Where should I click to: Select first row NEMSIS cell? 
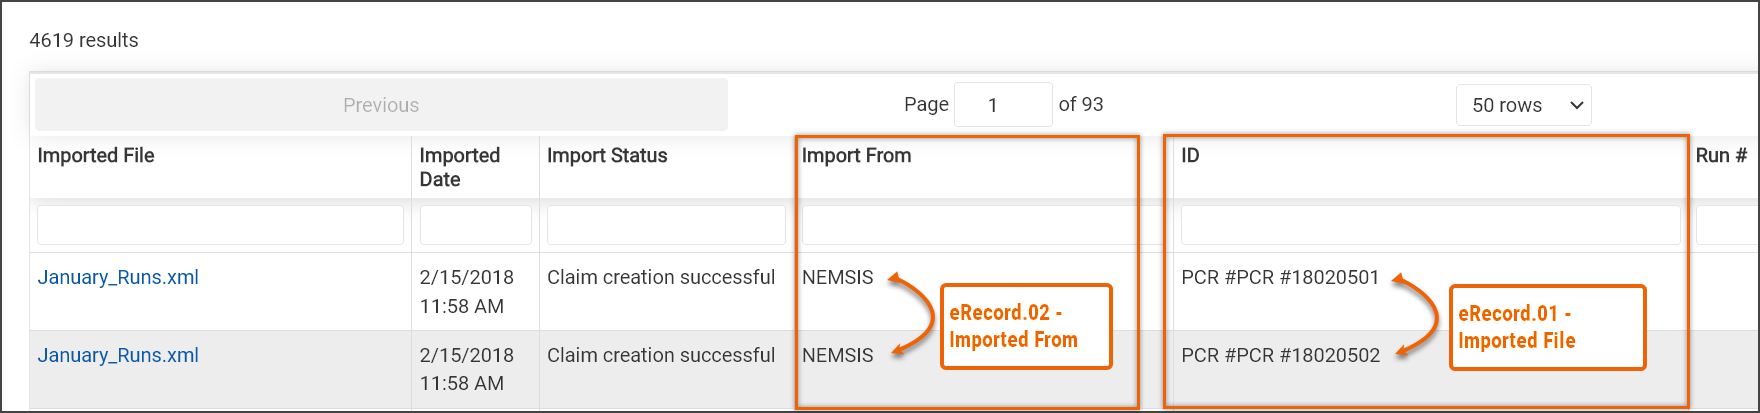838,278
